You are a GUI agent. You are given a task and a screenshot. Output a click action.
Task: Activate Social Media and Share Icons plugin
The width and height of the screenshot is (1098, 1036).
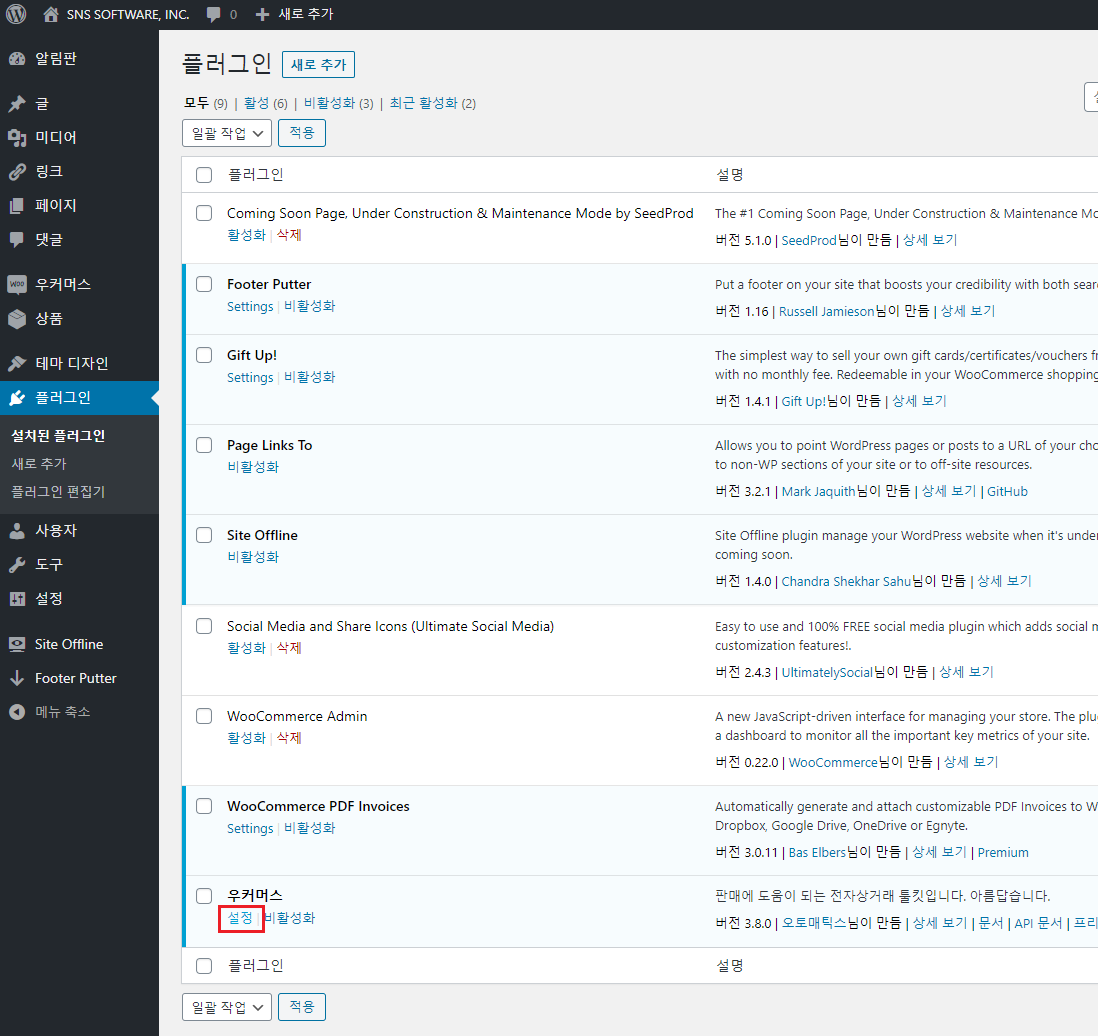(x=246, y=648)
